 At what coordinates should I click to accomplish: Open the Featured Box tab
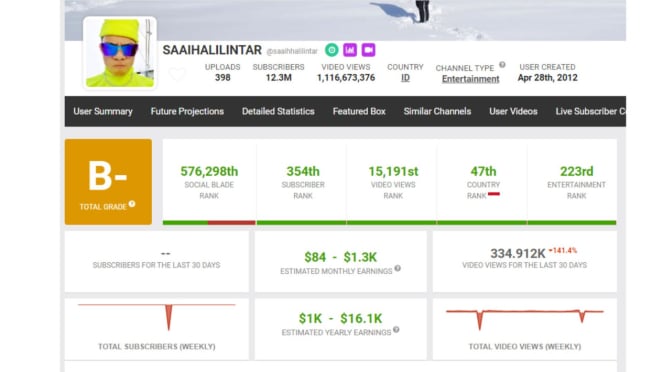(x=359, y=111)
